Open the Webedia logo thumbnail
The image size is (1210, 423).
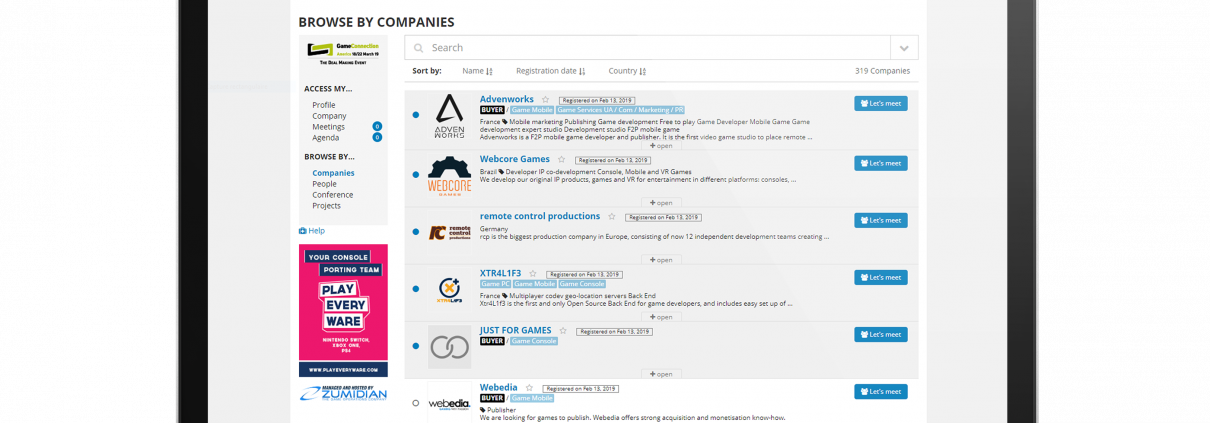pos(449,402)
